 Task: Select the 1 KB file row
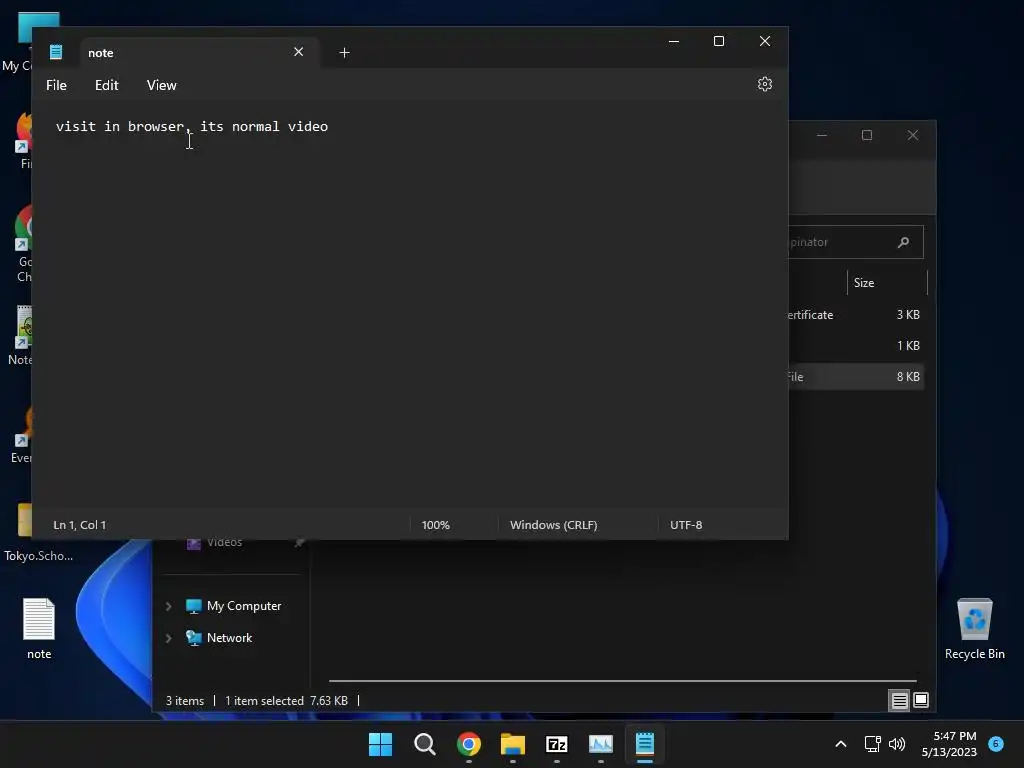click(x=856, y=345)
